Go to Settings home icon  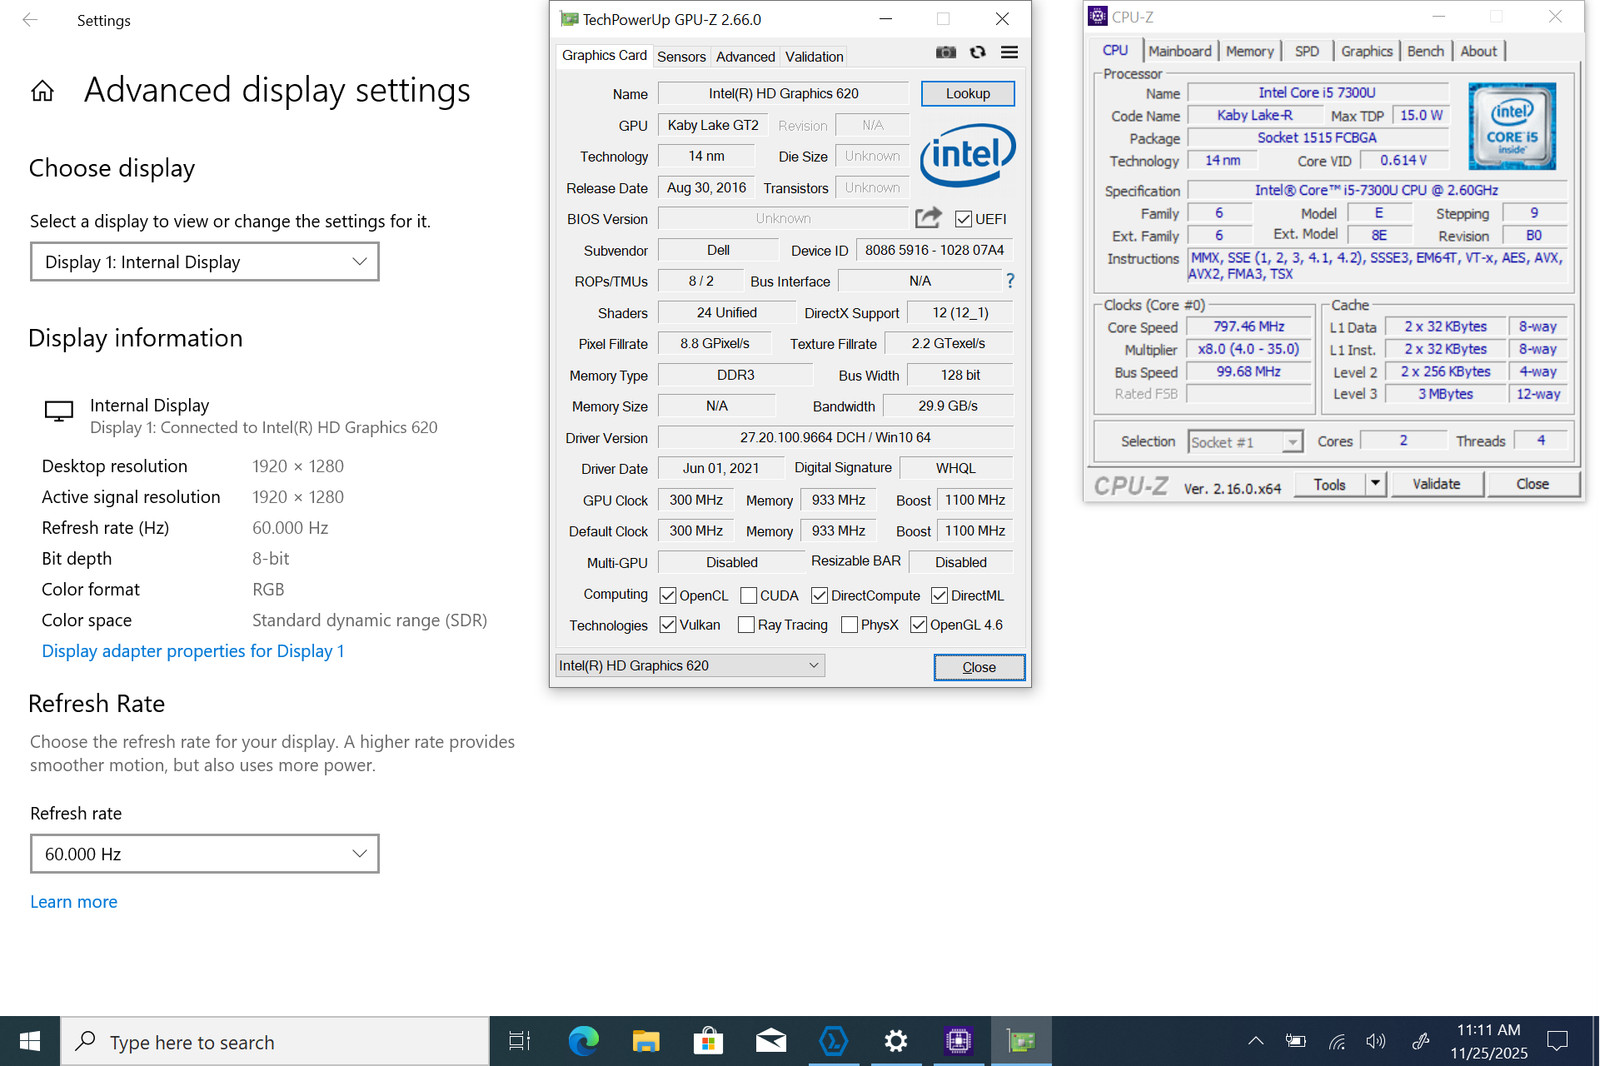pos(42,92)
